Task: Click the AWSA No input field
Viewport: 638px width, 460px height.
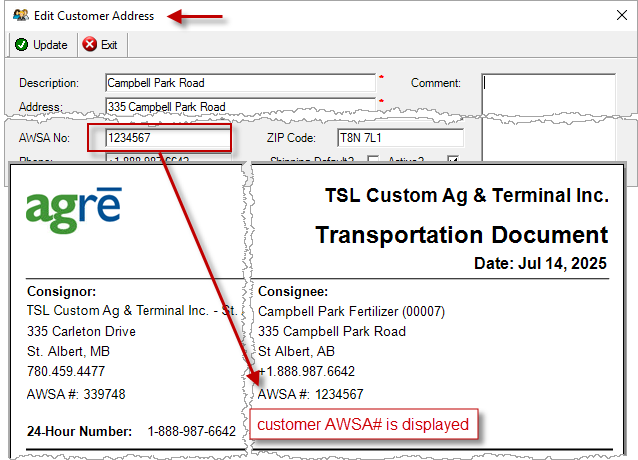Action: [168, 138]
